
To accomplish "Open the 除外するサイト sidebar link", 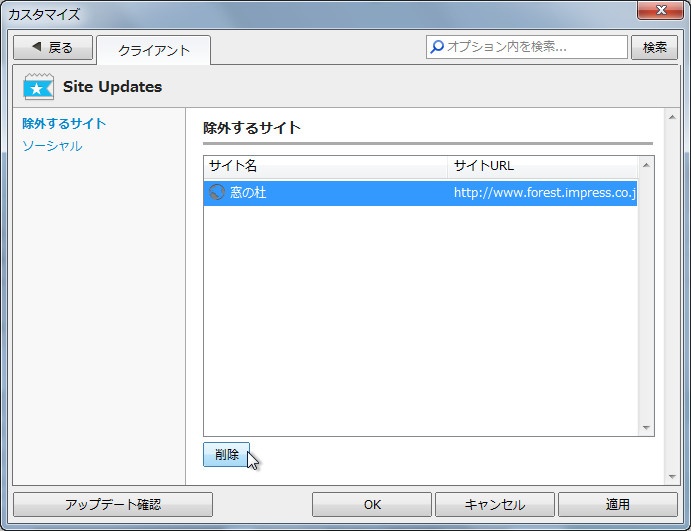I will tap(64, 123).
